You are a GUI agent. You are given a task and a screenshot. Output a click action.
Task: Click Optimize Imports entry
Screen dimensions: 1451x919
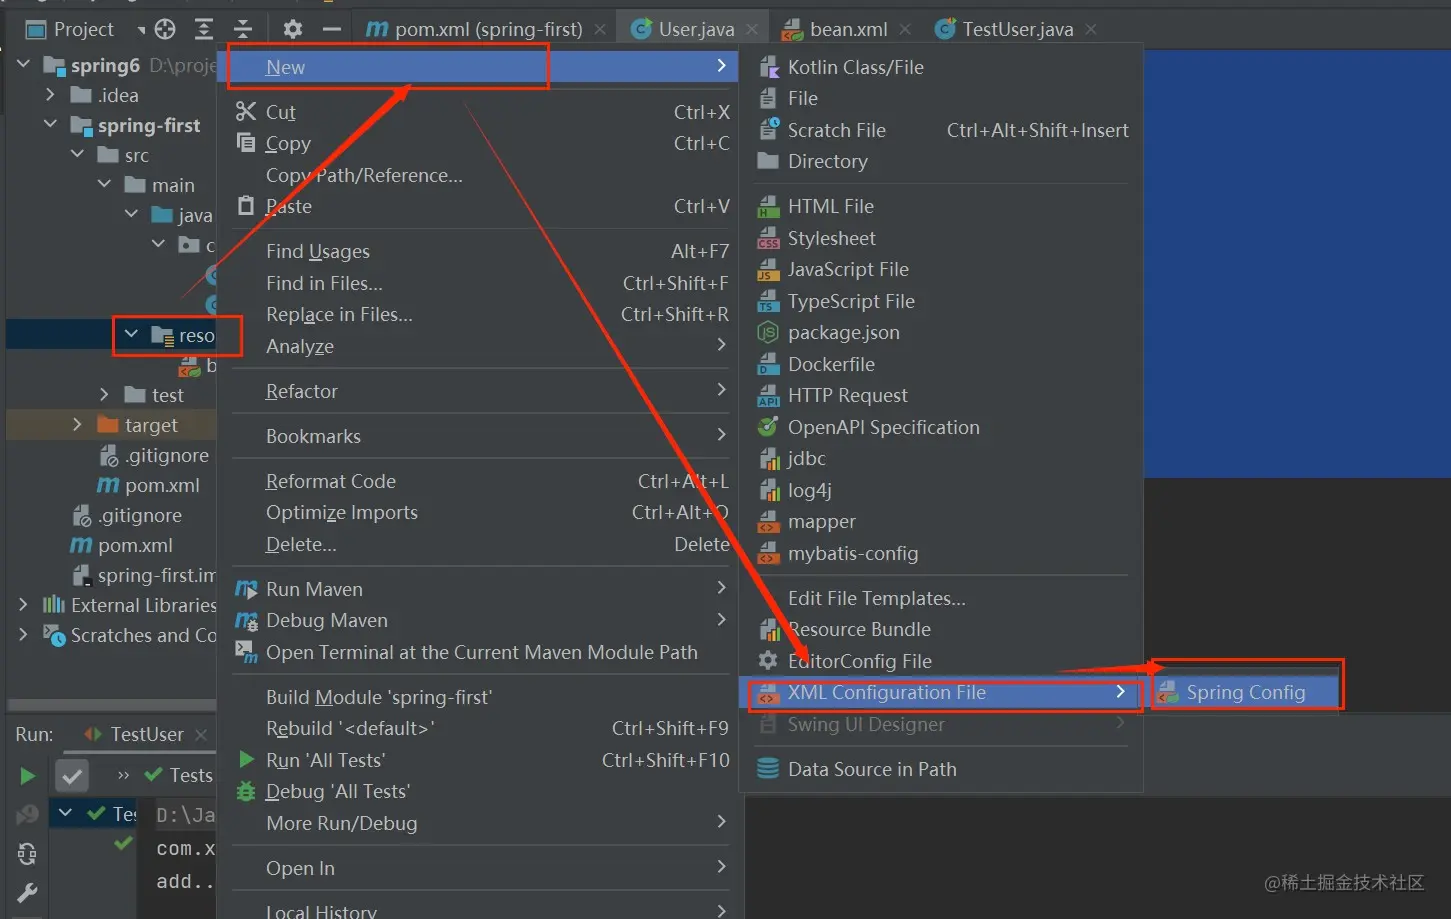(342, 512)
